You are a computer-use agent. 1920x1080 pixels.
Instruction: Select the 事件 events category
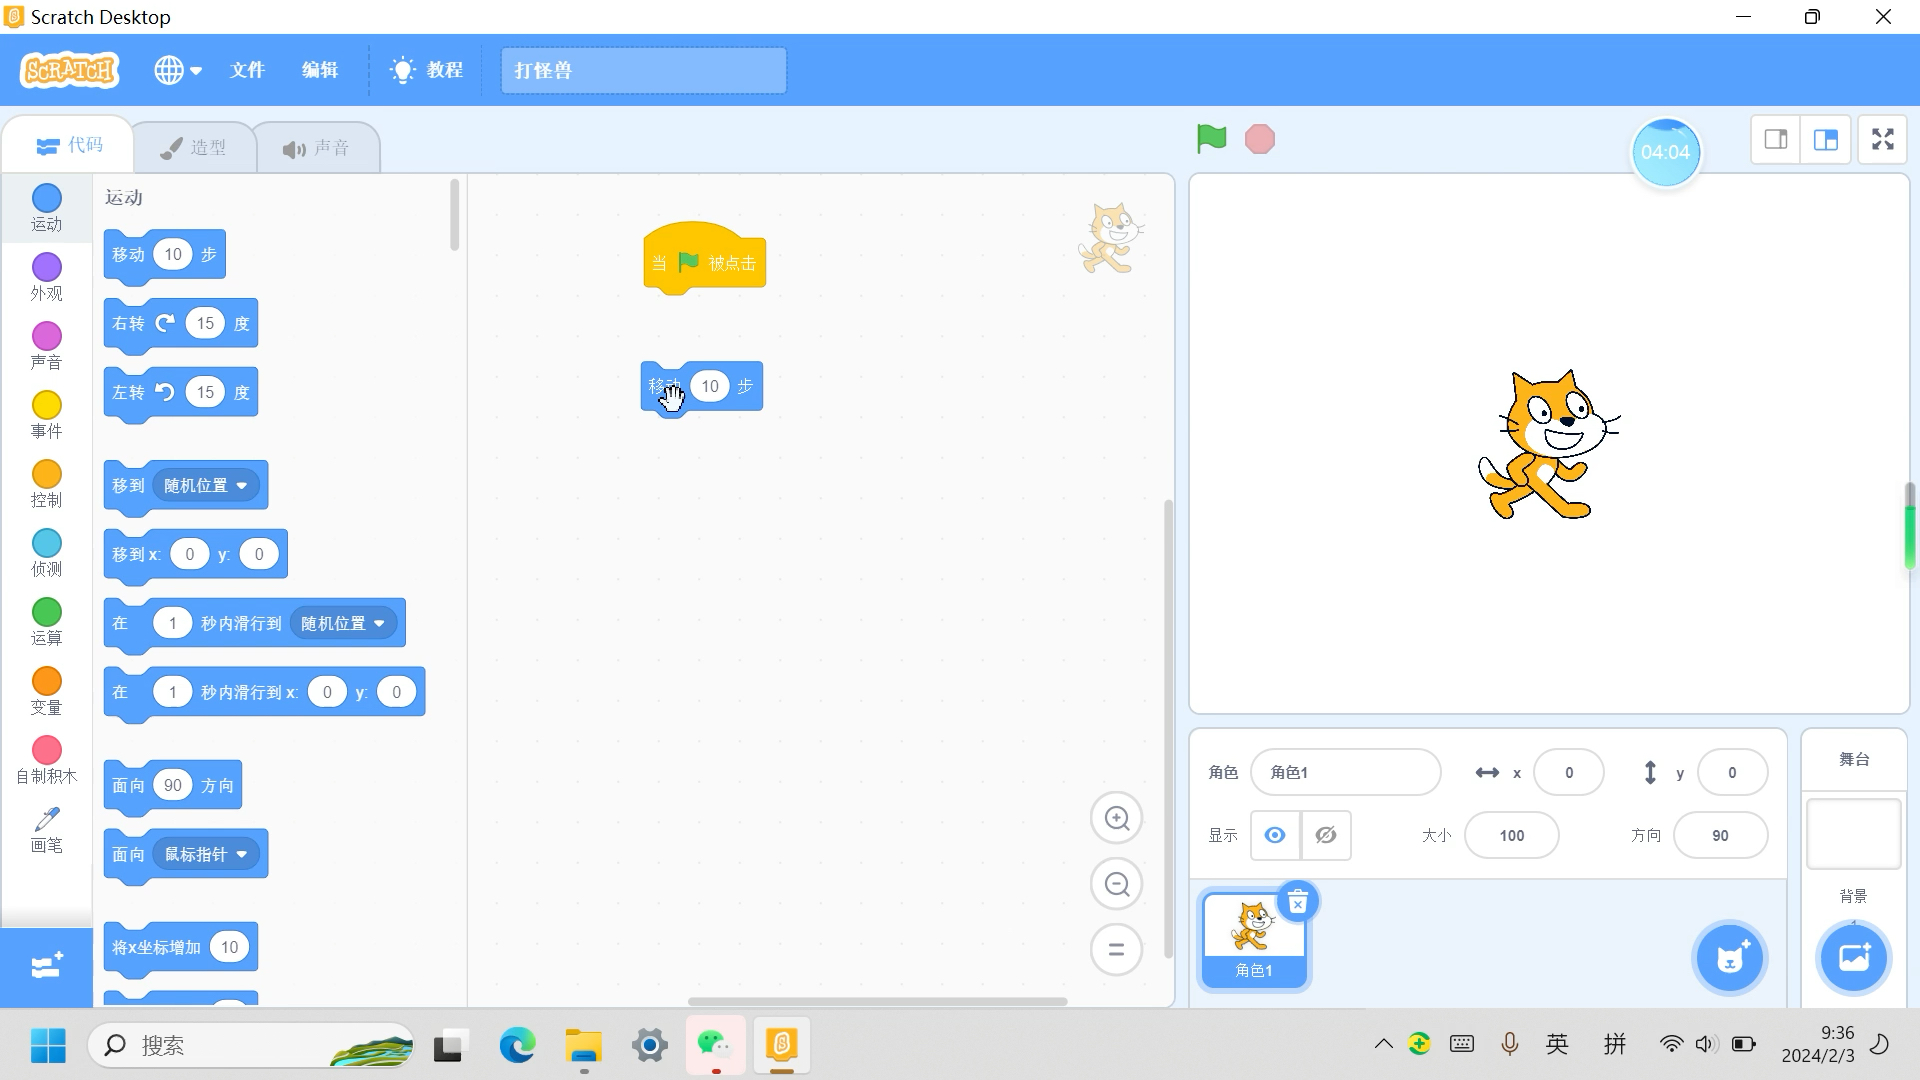pos(46,415)
